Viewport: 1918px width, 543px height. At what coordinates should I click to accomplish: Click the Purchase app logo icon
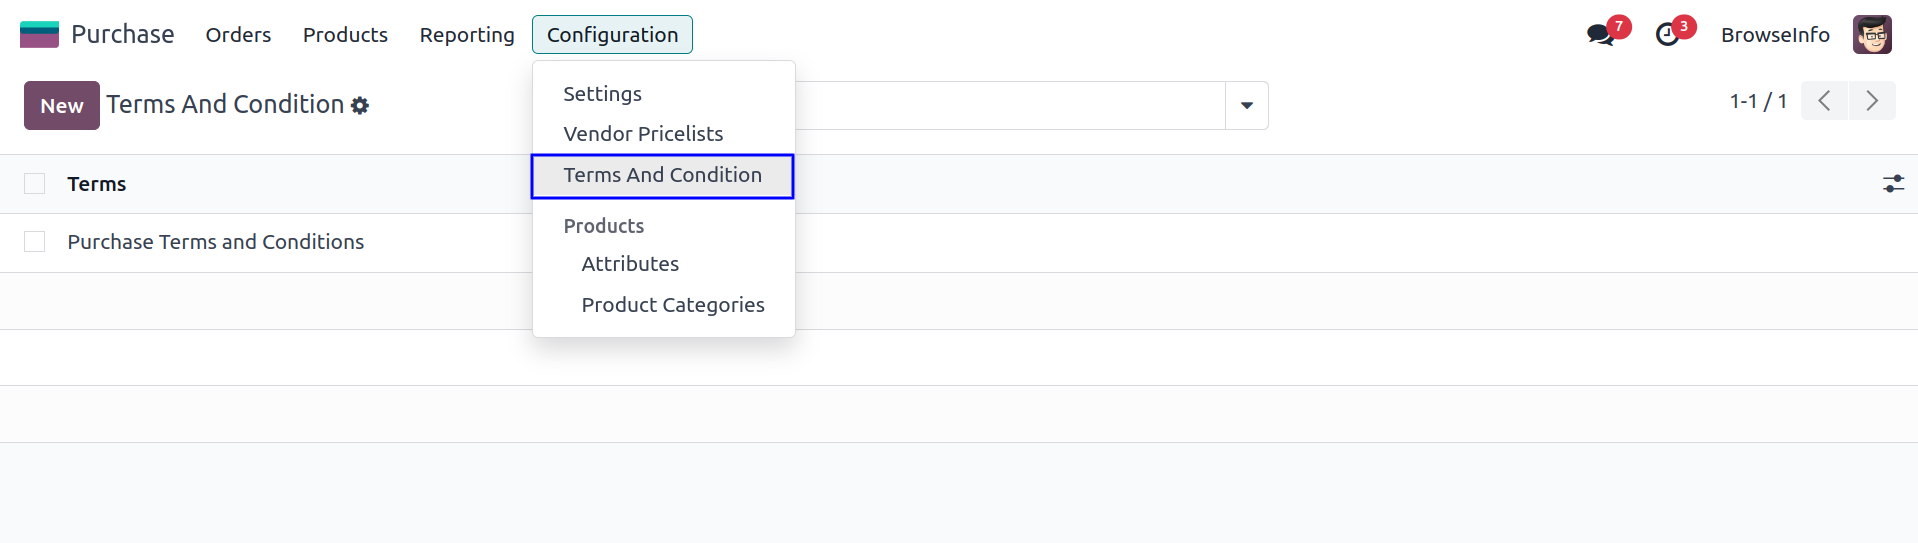[39, 35]
